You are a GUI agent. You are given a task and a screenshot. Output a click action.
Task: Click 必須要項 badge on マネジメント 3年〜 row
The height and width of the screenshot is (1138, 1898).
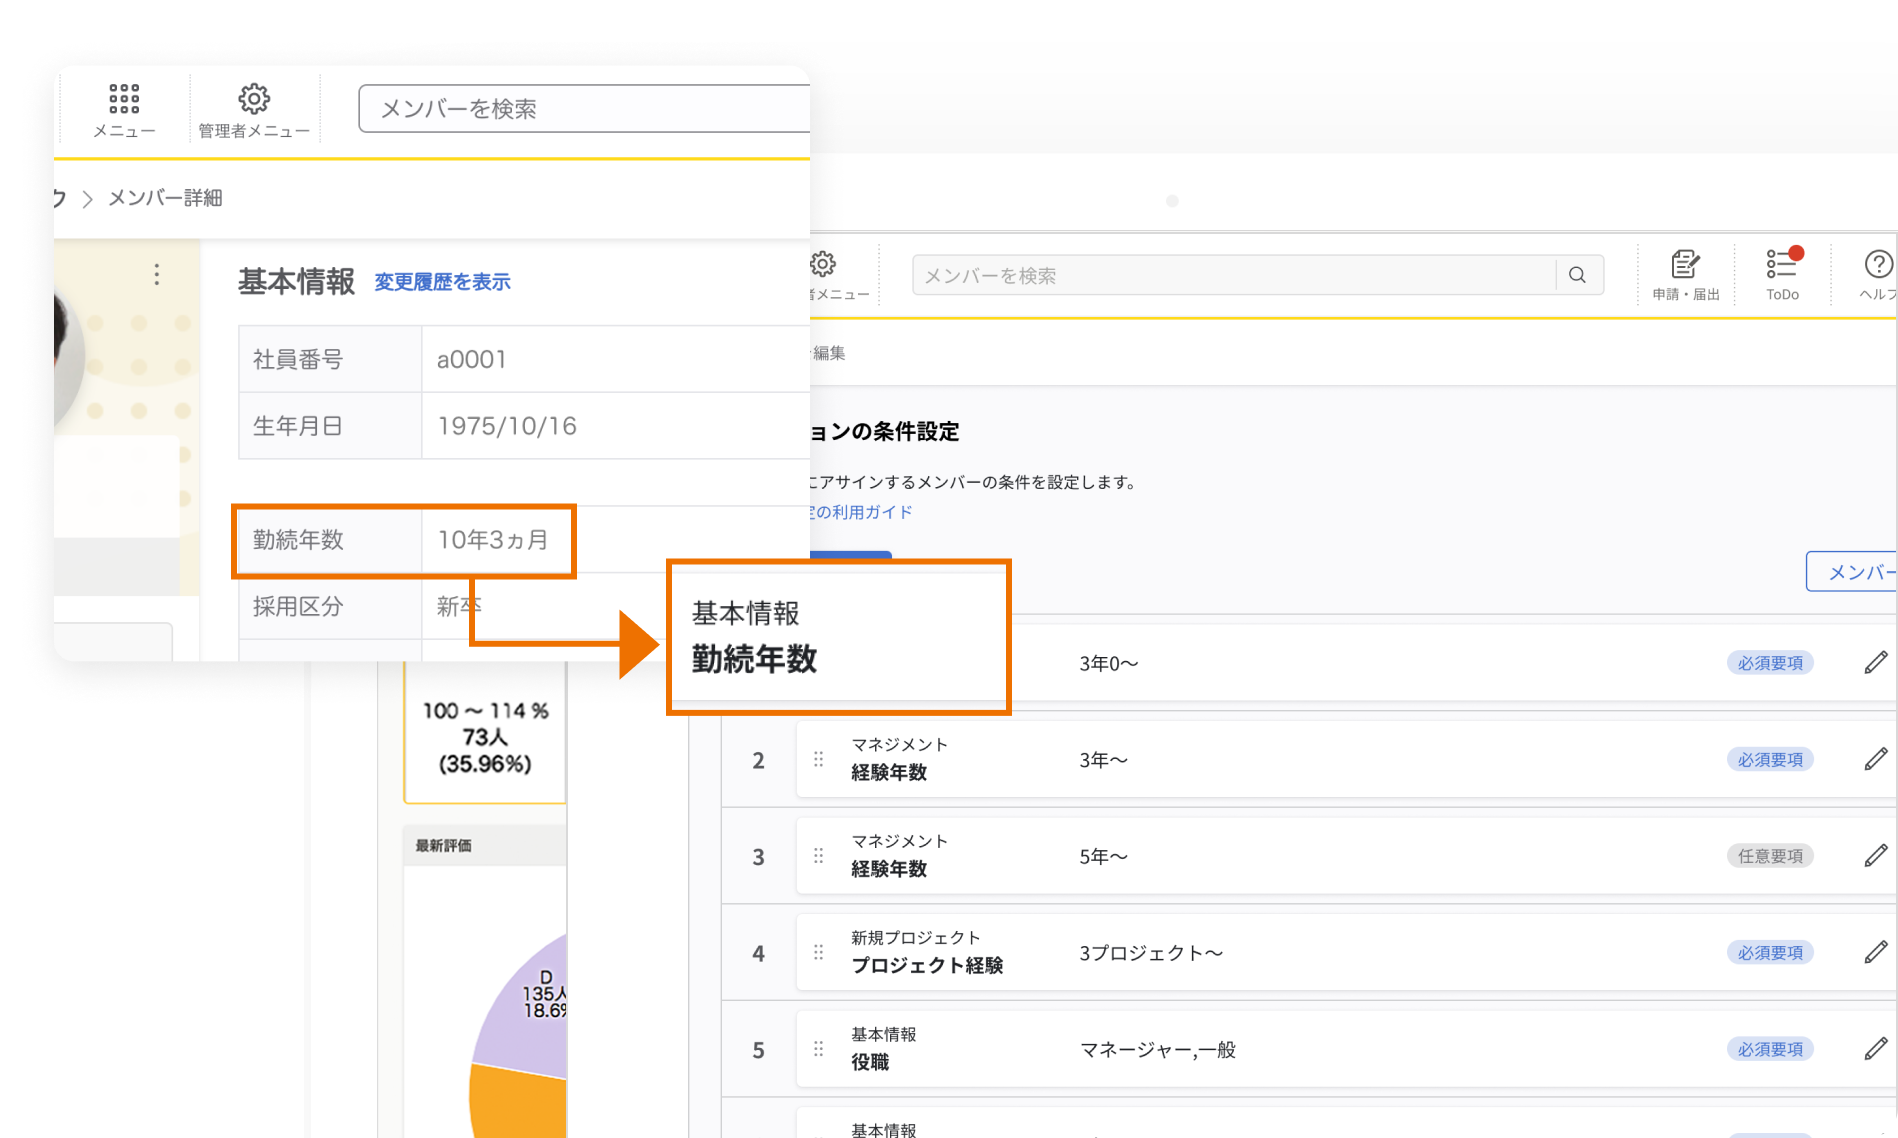(1770, 759)
